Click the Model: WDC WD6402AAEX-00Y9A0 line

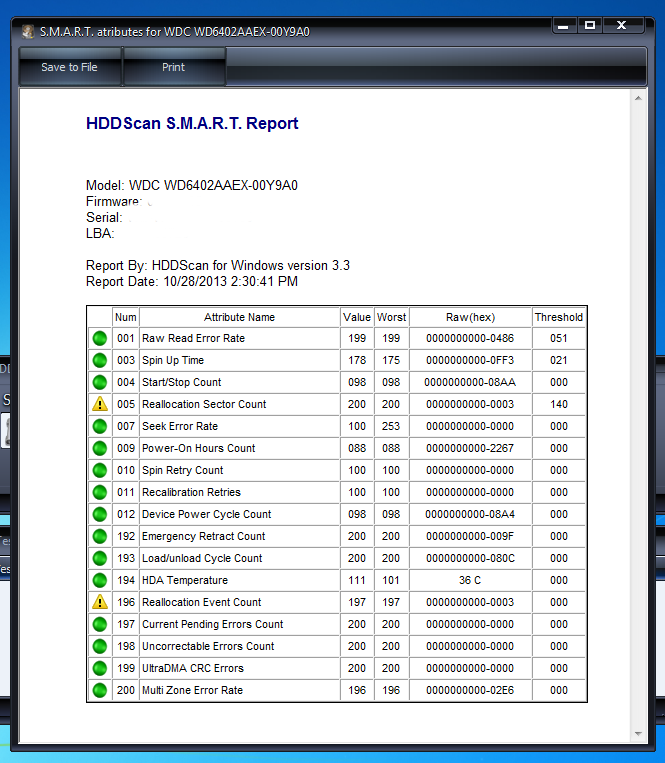point(192,185)
